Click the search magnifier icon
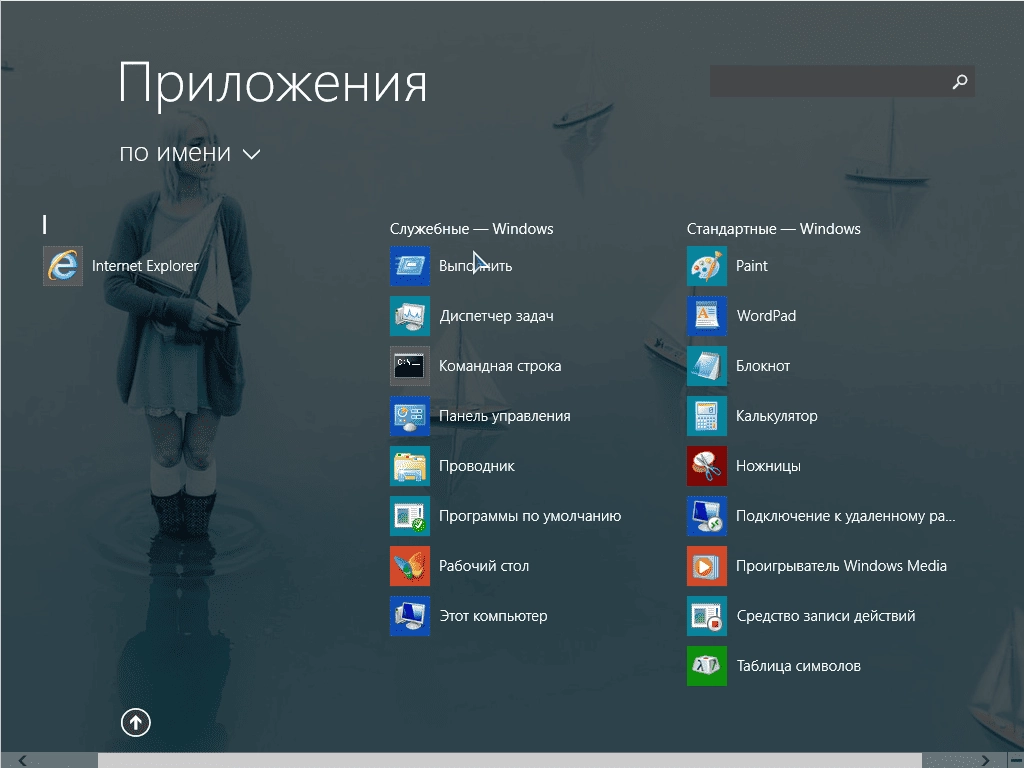Image resolution: width=1024 pixels, height=768 pixels. (x=959, y=82)
